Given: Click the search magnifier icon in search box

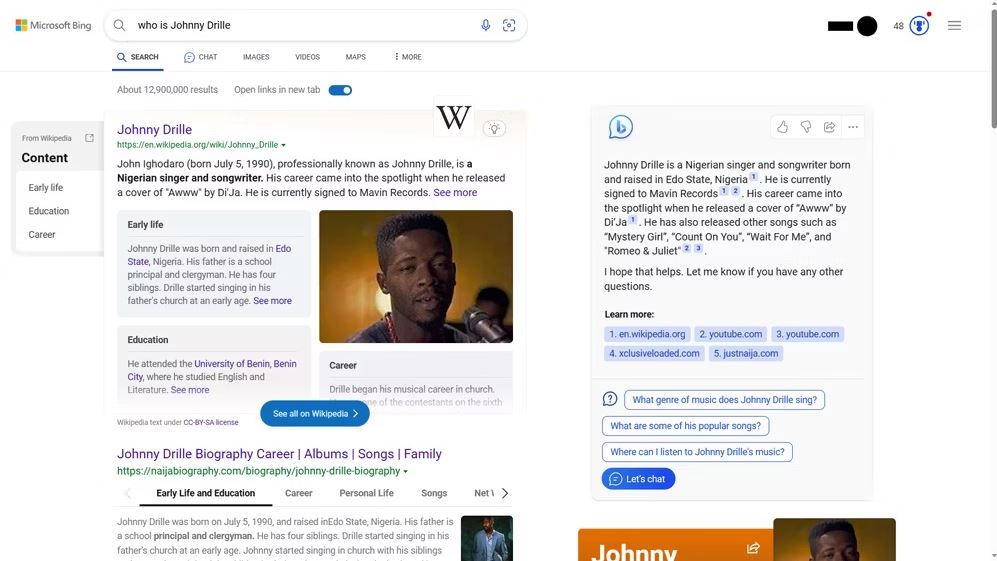Looking at the screenshot, I should tap(119, 25).
